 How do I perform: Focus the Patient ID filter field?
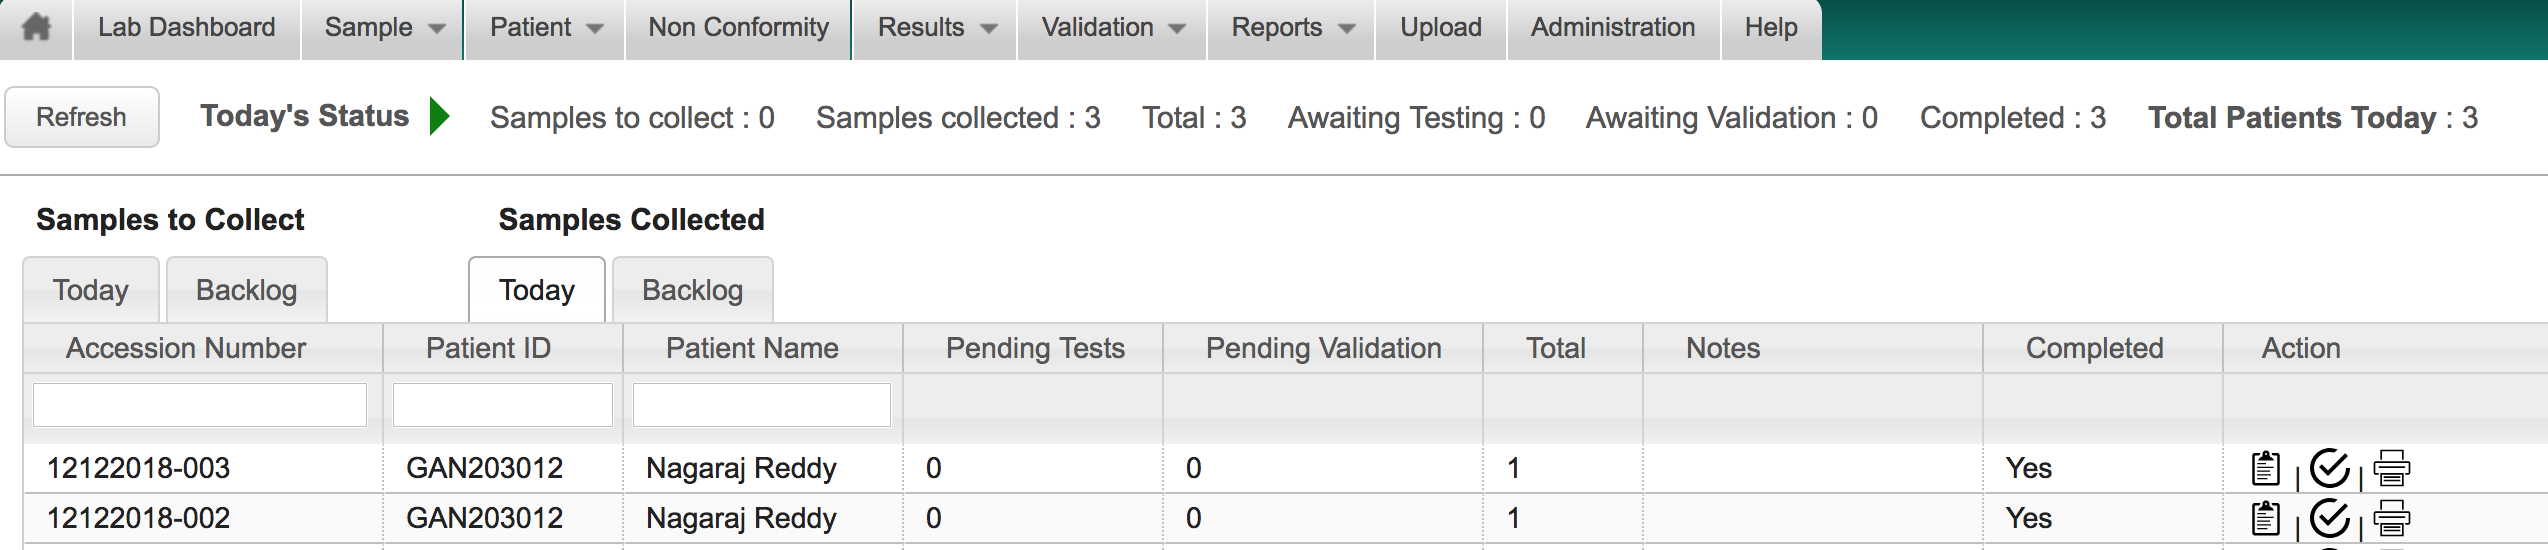pos(503,405)
